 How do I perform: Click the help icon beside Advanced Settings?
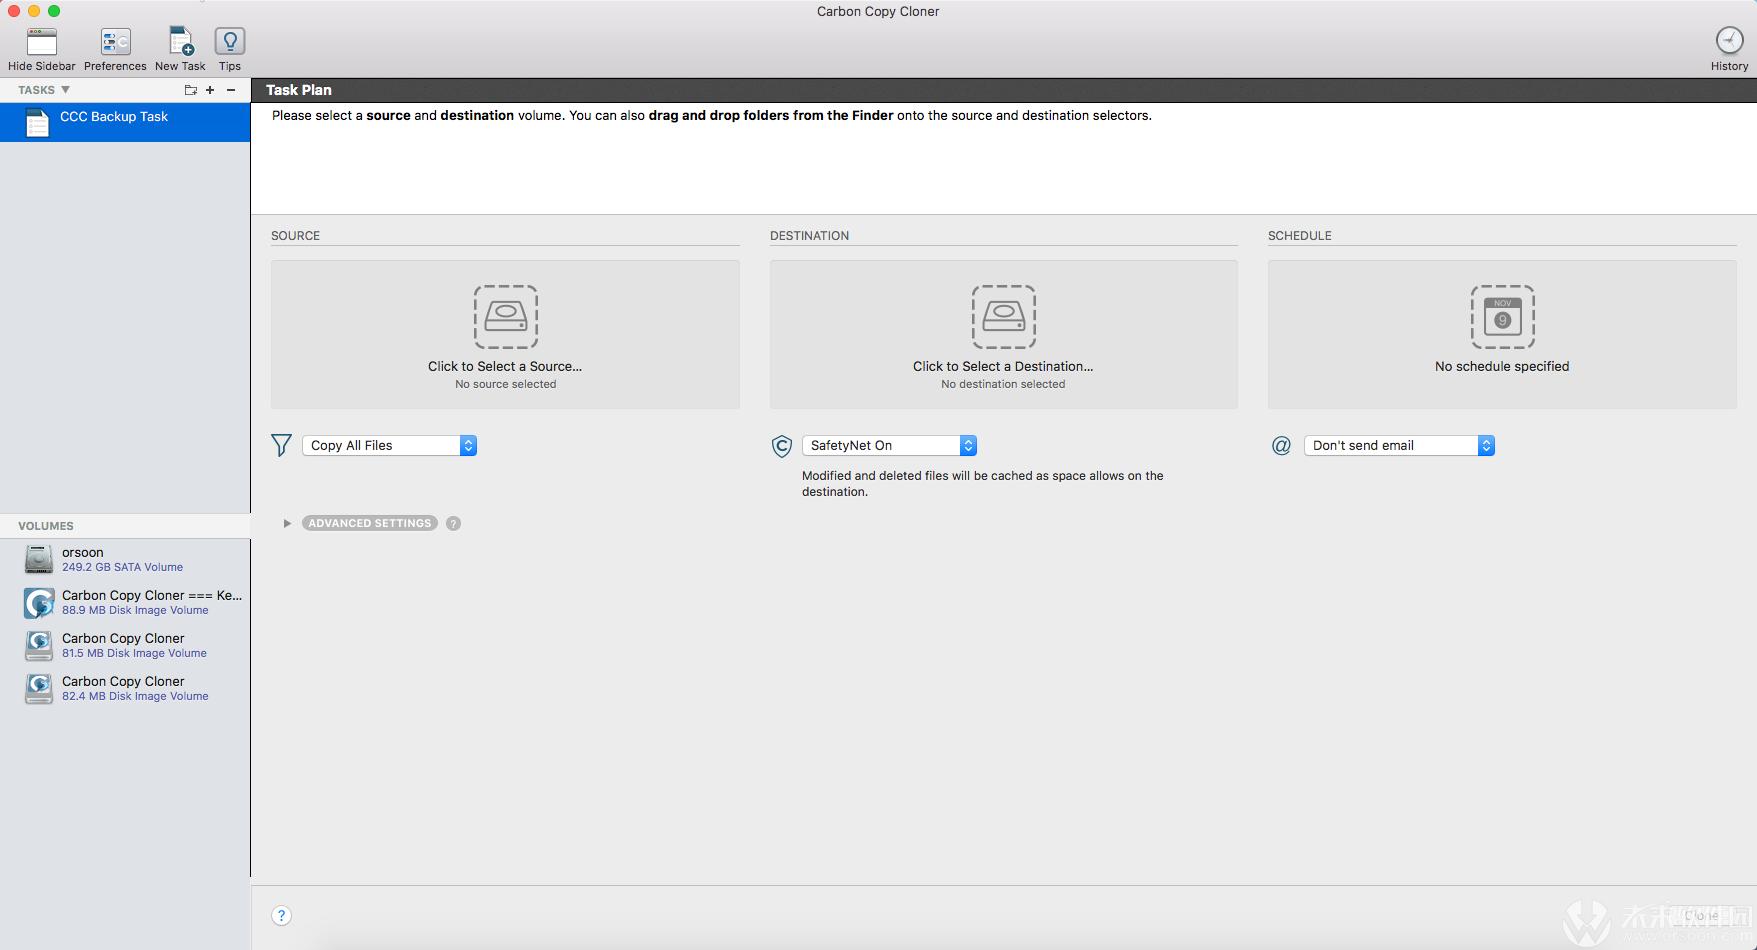coord(453,524)
